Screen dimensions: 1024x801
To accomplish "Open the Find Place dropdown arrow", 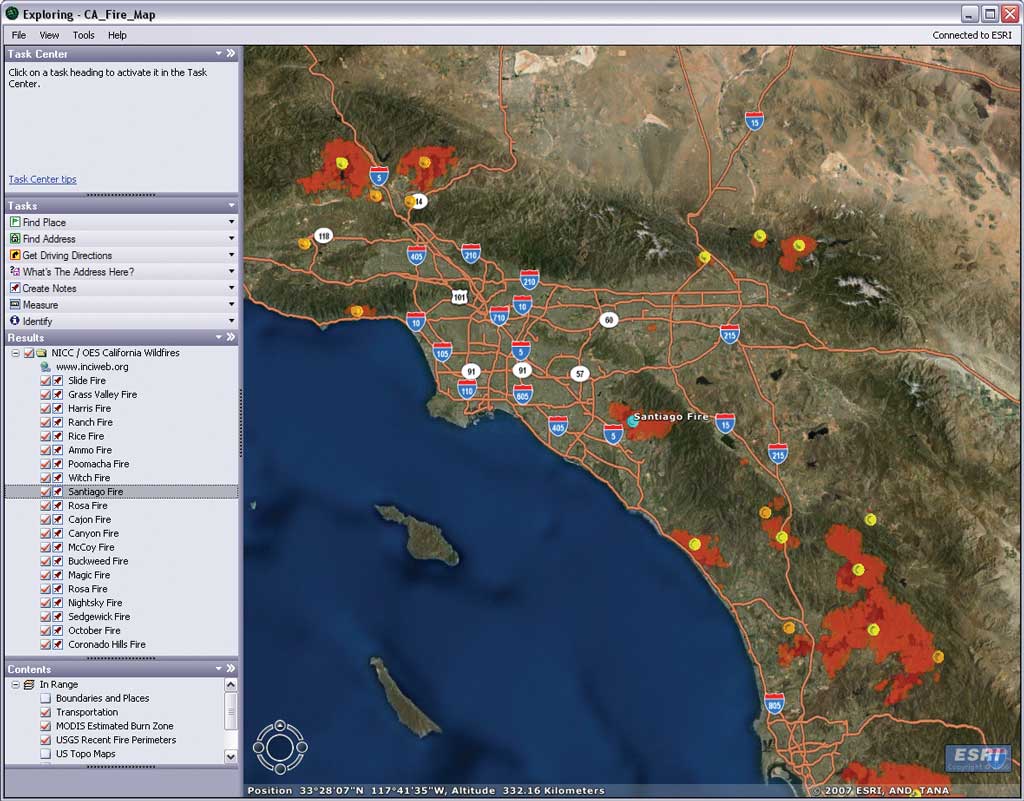I will [x=231, y=222].
